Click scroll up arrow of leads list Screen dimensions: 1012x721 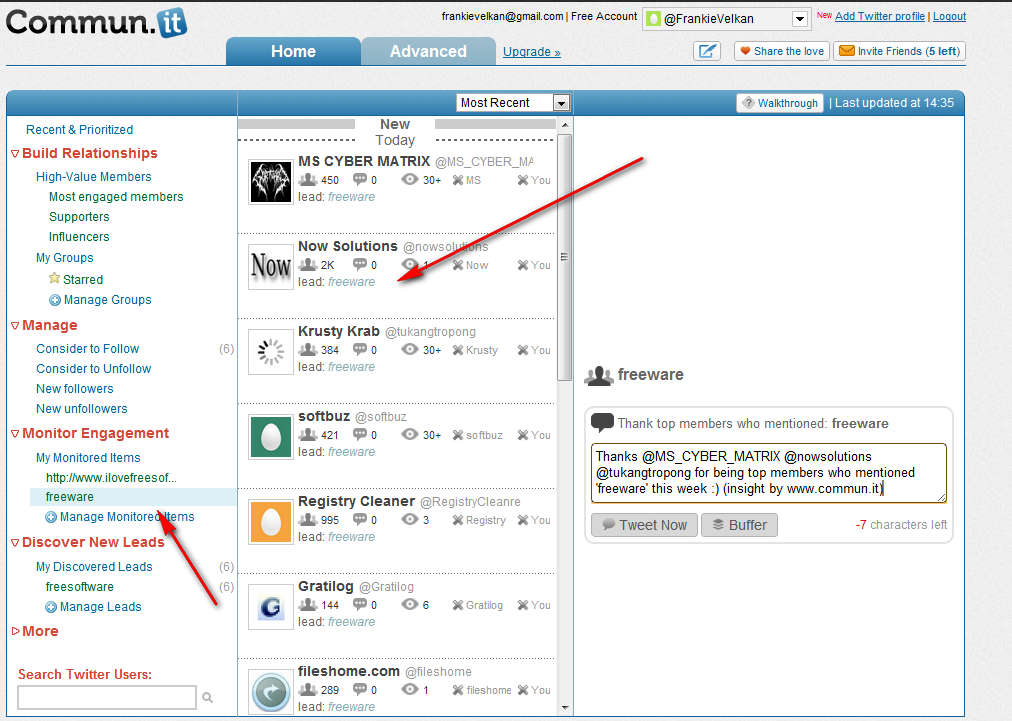(565, 125)
